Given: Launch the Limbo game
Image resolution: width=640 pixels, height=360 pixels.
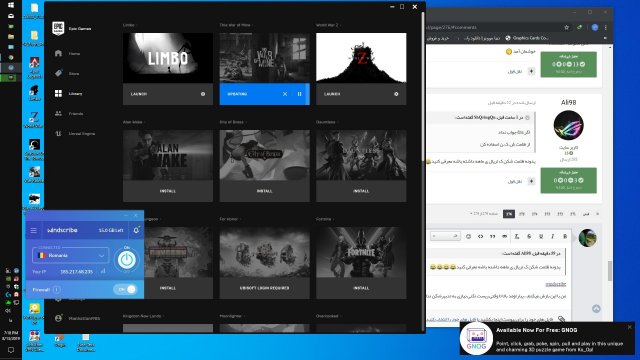Looking at the screenshot, I should pos(139,94).
